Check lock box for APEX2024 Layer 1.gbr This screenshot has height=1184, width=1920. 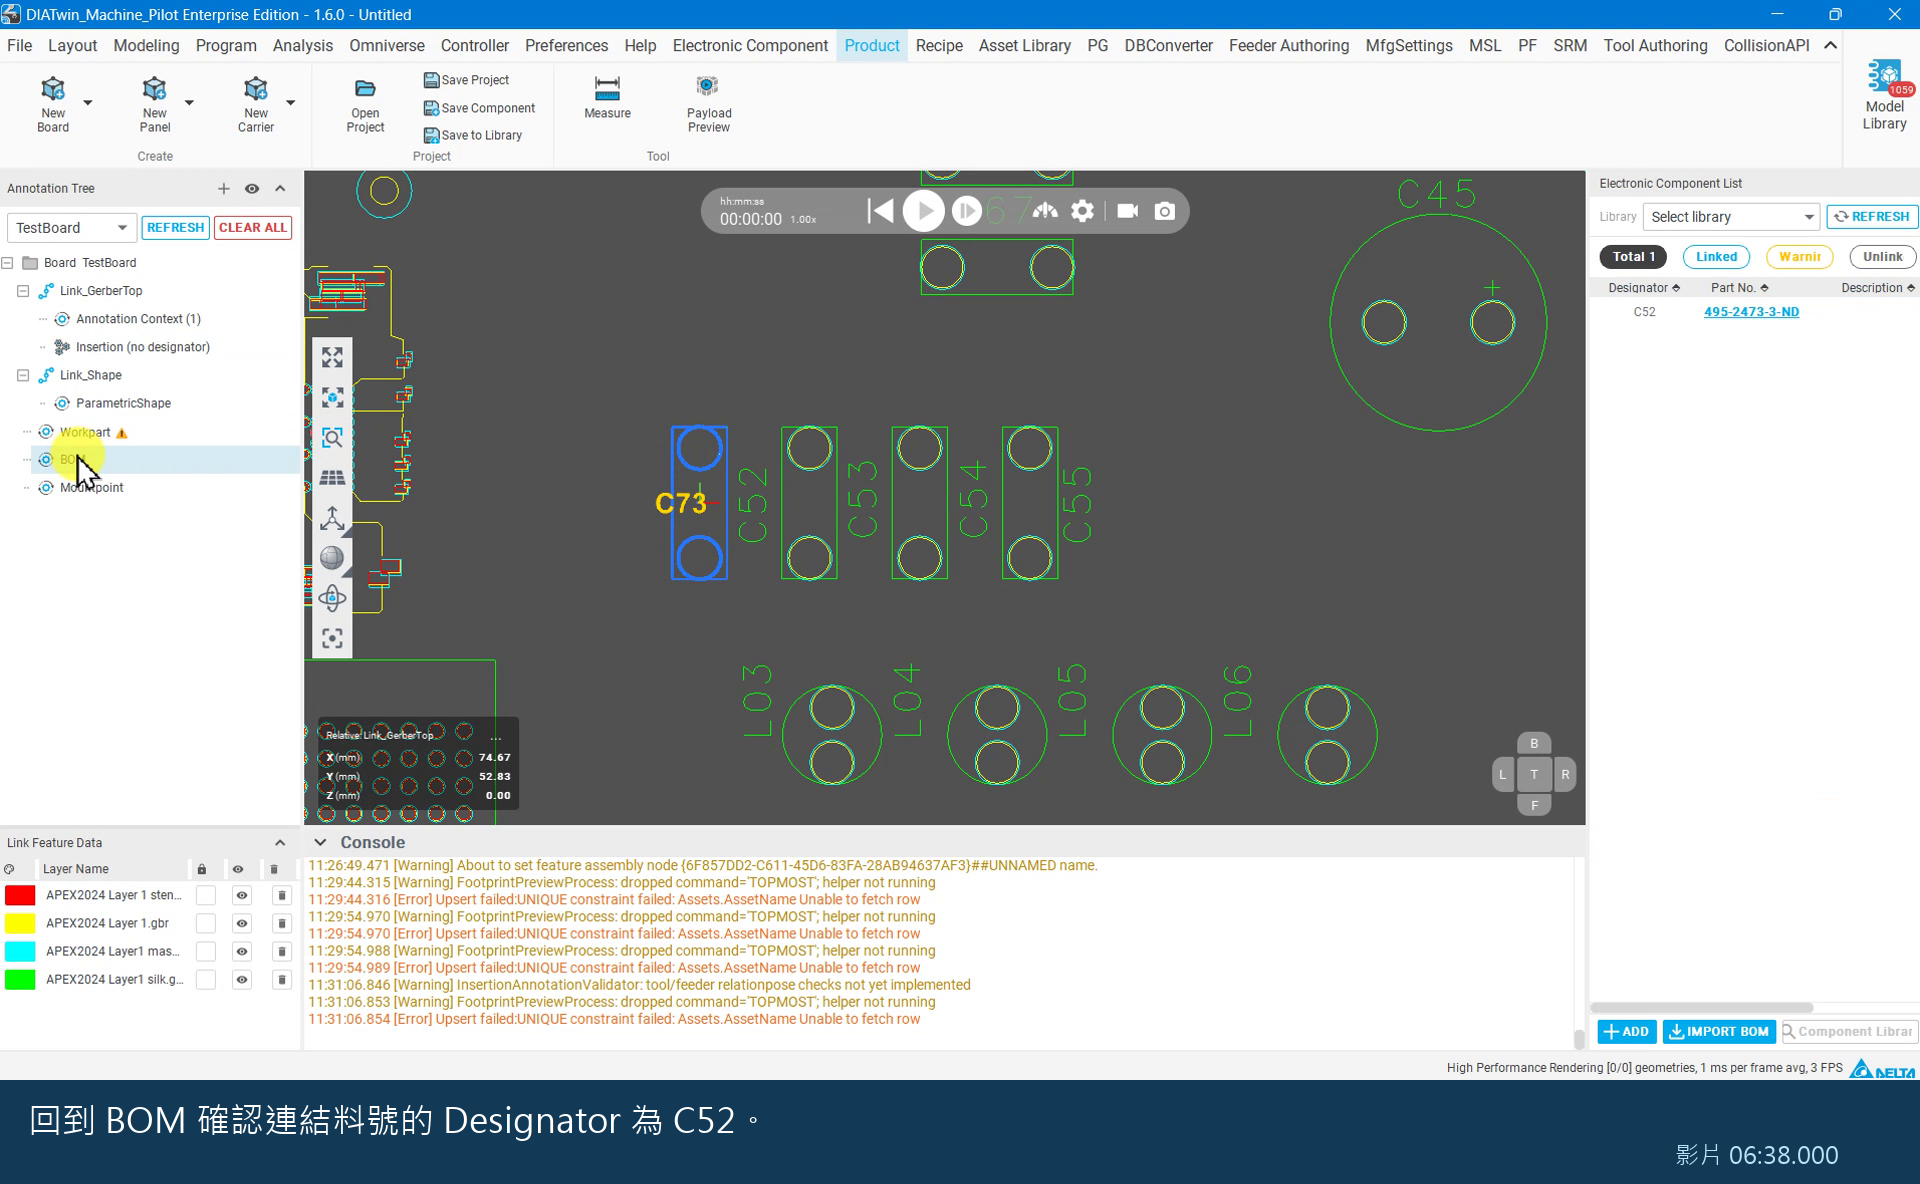pos(205,923)
